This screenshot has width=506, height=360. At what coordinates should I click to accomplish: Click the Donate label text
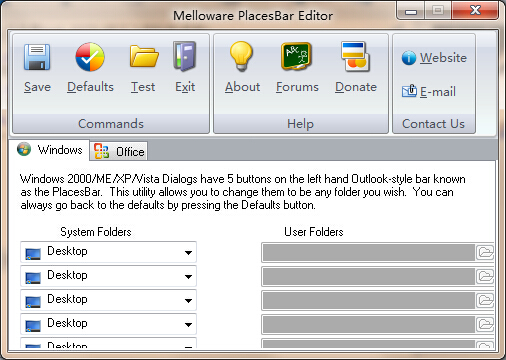(x=356, y=87)
